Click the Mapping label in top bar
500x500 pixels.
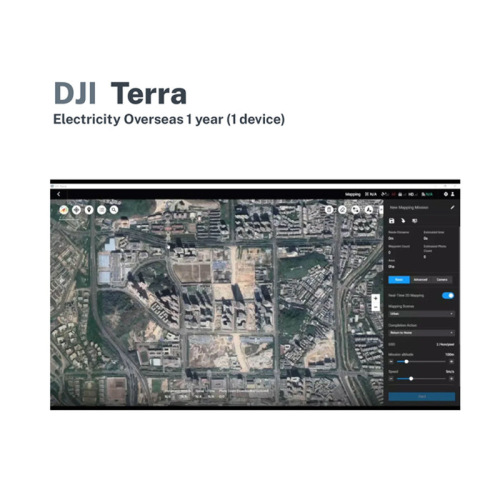[353, 194]
